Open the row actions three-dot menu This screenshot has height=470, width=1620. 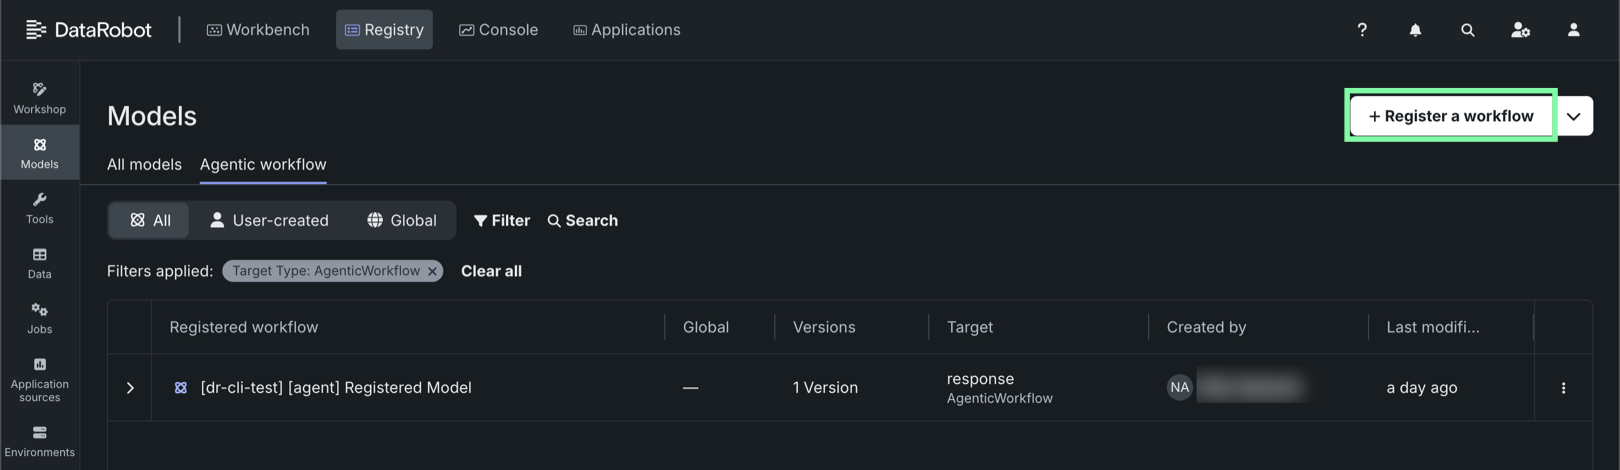(x=1563, y=388)
